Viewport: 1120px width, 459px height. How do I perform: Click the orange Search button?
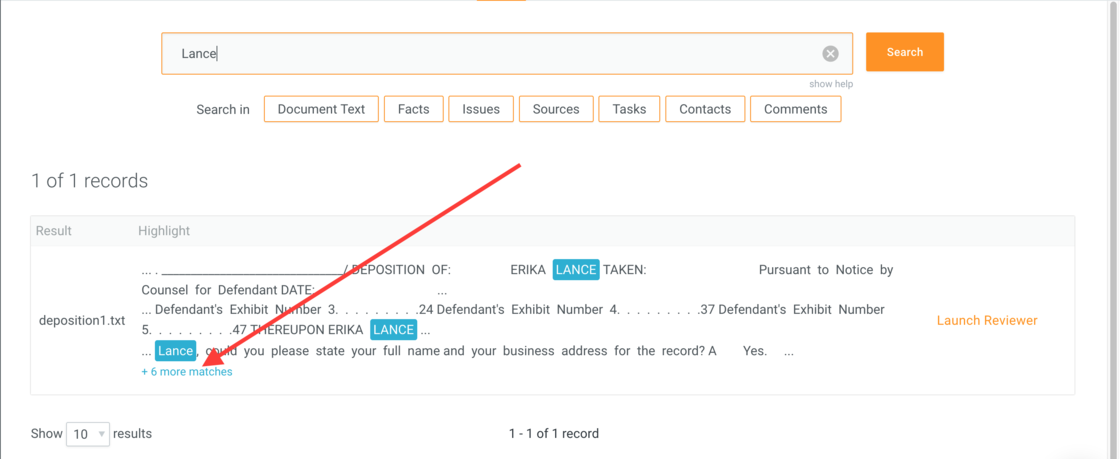coord(904,52)
